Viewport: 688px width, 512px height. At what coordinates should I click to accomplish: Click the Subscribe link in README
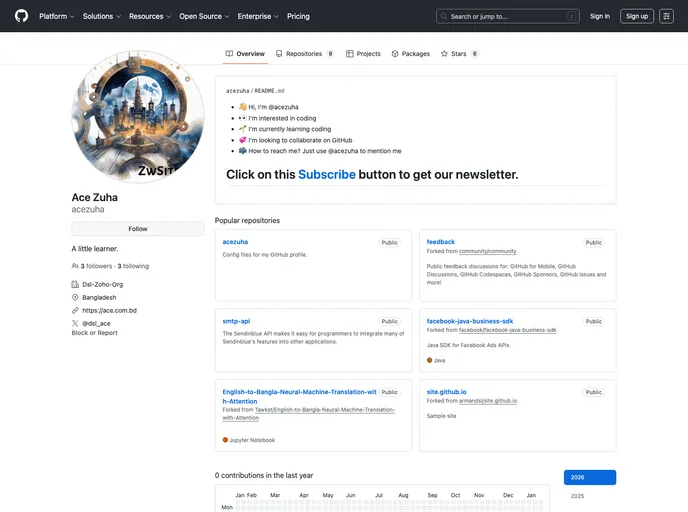pos(326,174)
